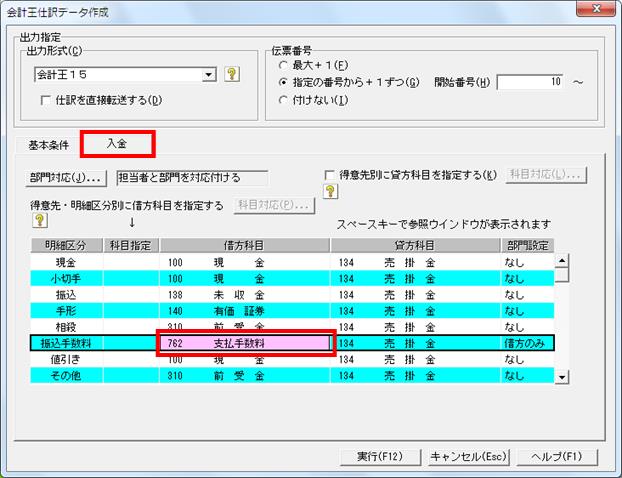Select the 手形 row in 明細区分
This screenshot has width=622, height=478.
coord(66,311)
